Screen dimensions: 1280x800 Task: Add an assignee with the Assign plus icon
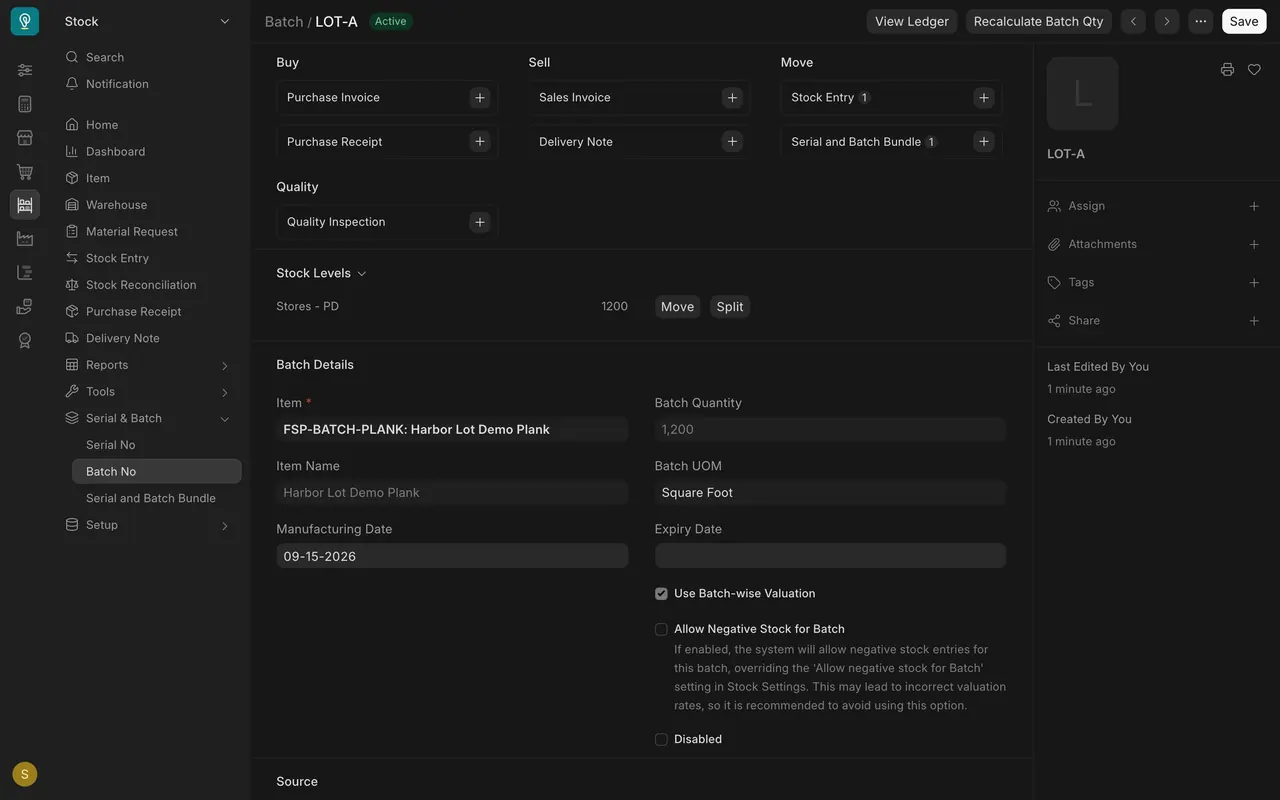[x=1254, y=206]
